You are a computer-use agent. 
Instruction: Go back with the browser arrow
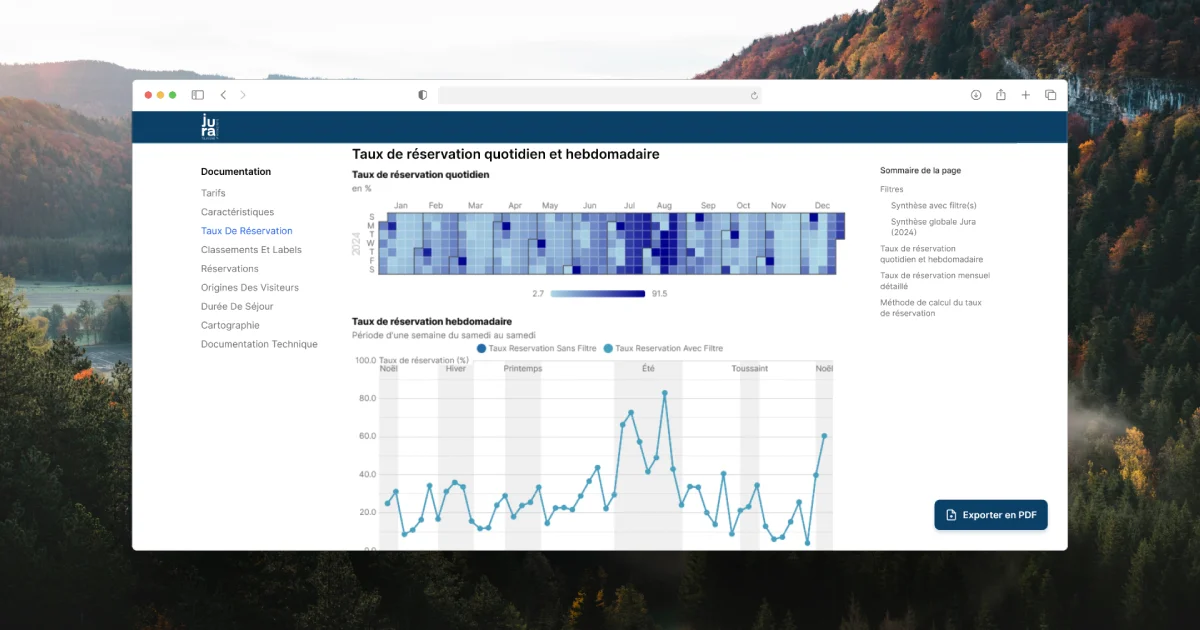coord(223,95)
